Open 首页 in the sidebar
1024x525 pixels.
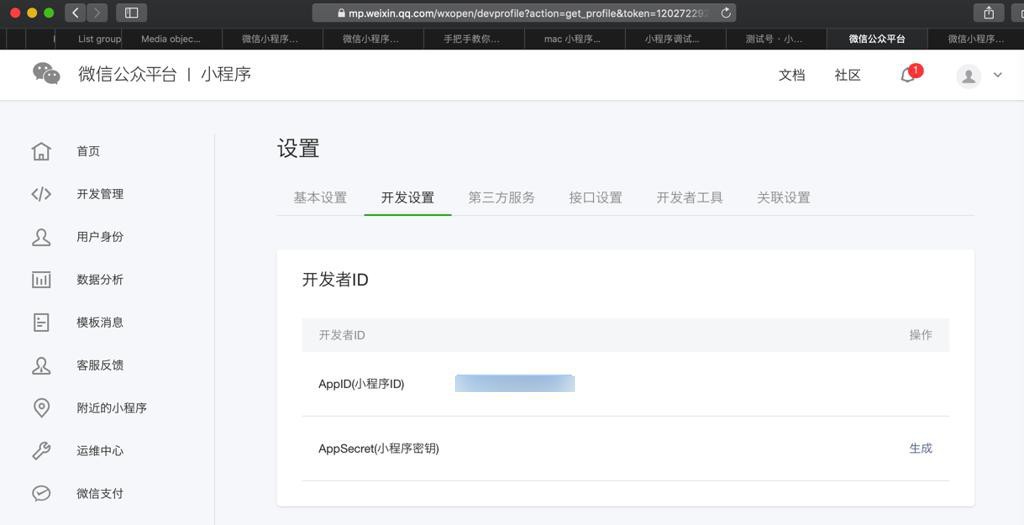point(88,151)
